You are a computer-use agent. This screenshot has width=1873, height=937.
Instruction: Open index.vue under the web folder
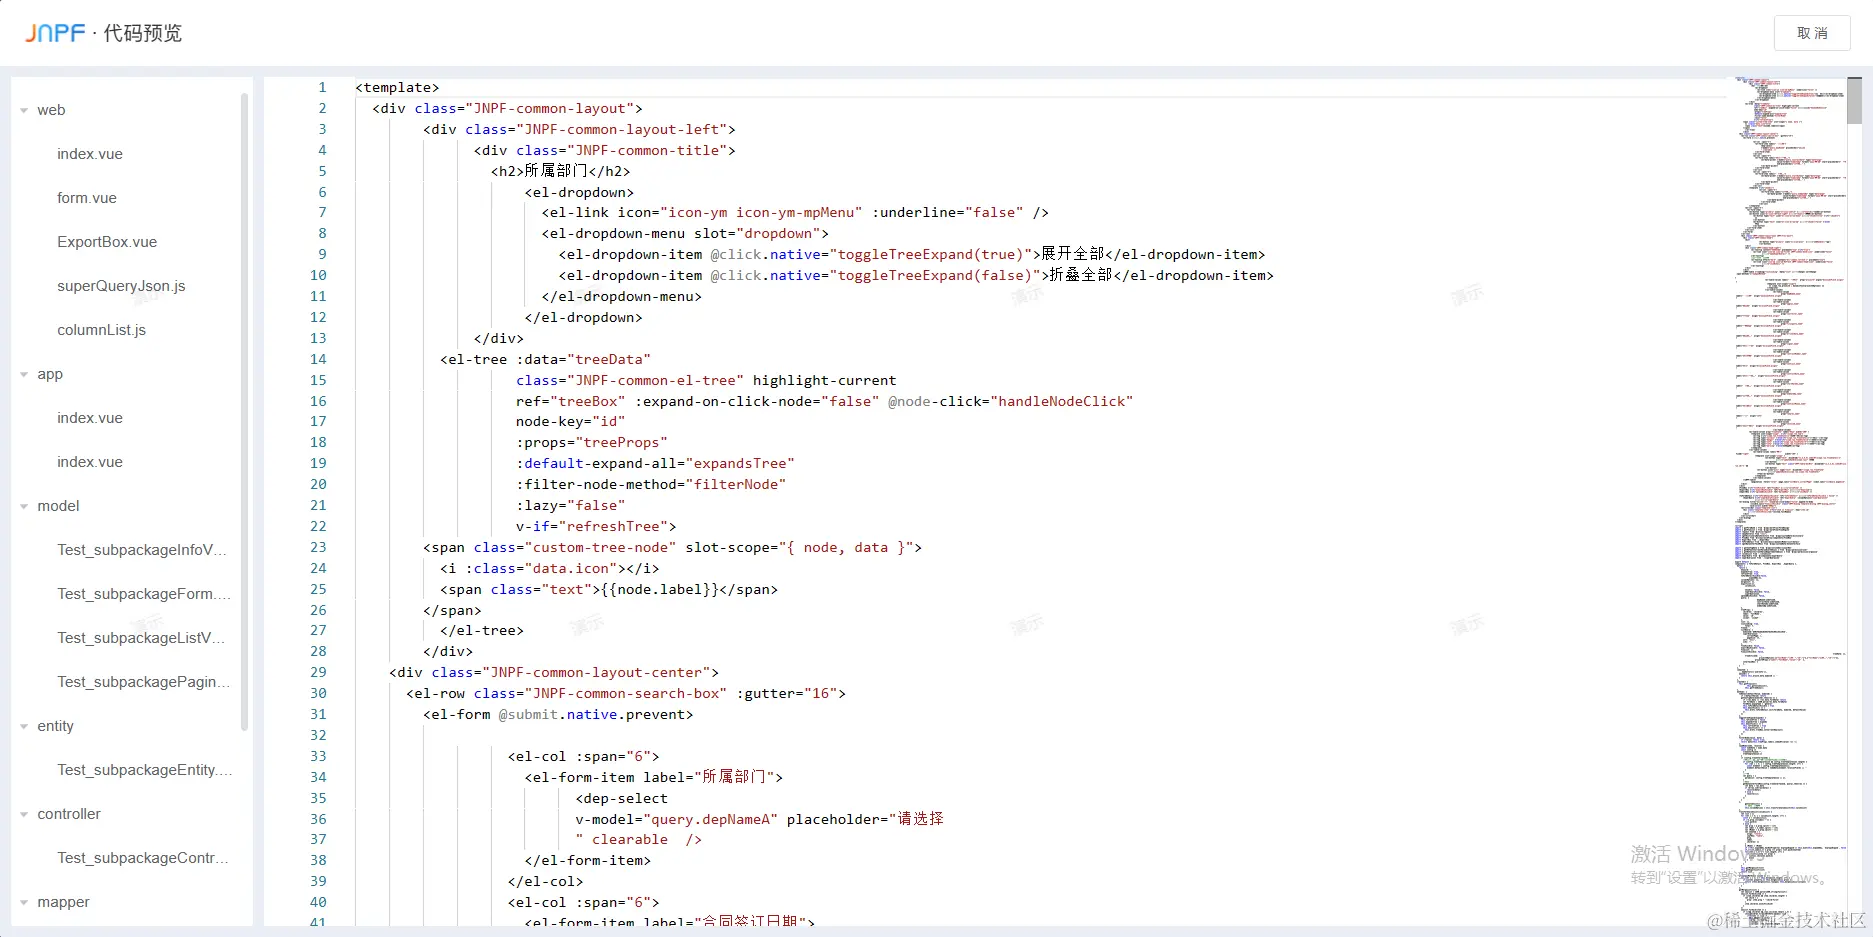(90, 154)
